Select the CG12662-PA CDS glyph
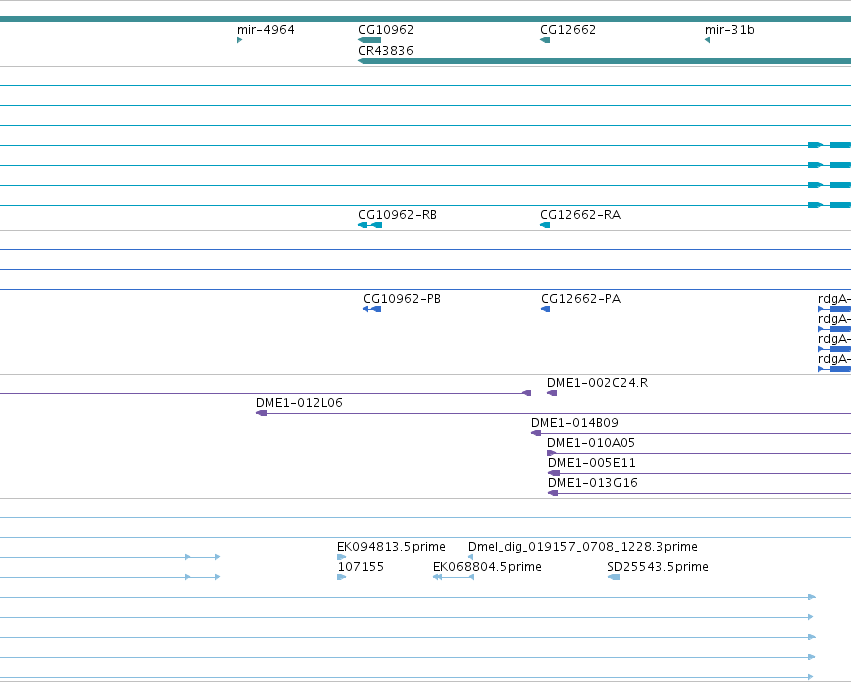851x682 pixels. [545, 309]
